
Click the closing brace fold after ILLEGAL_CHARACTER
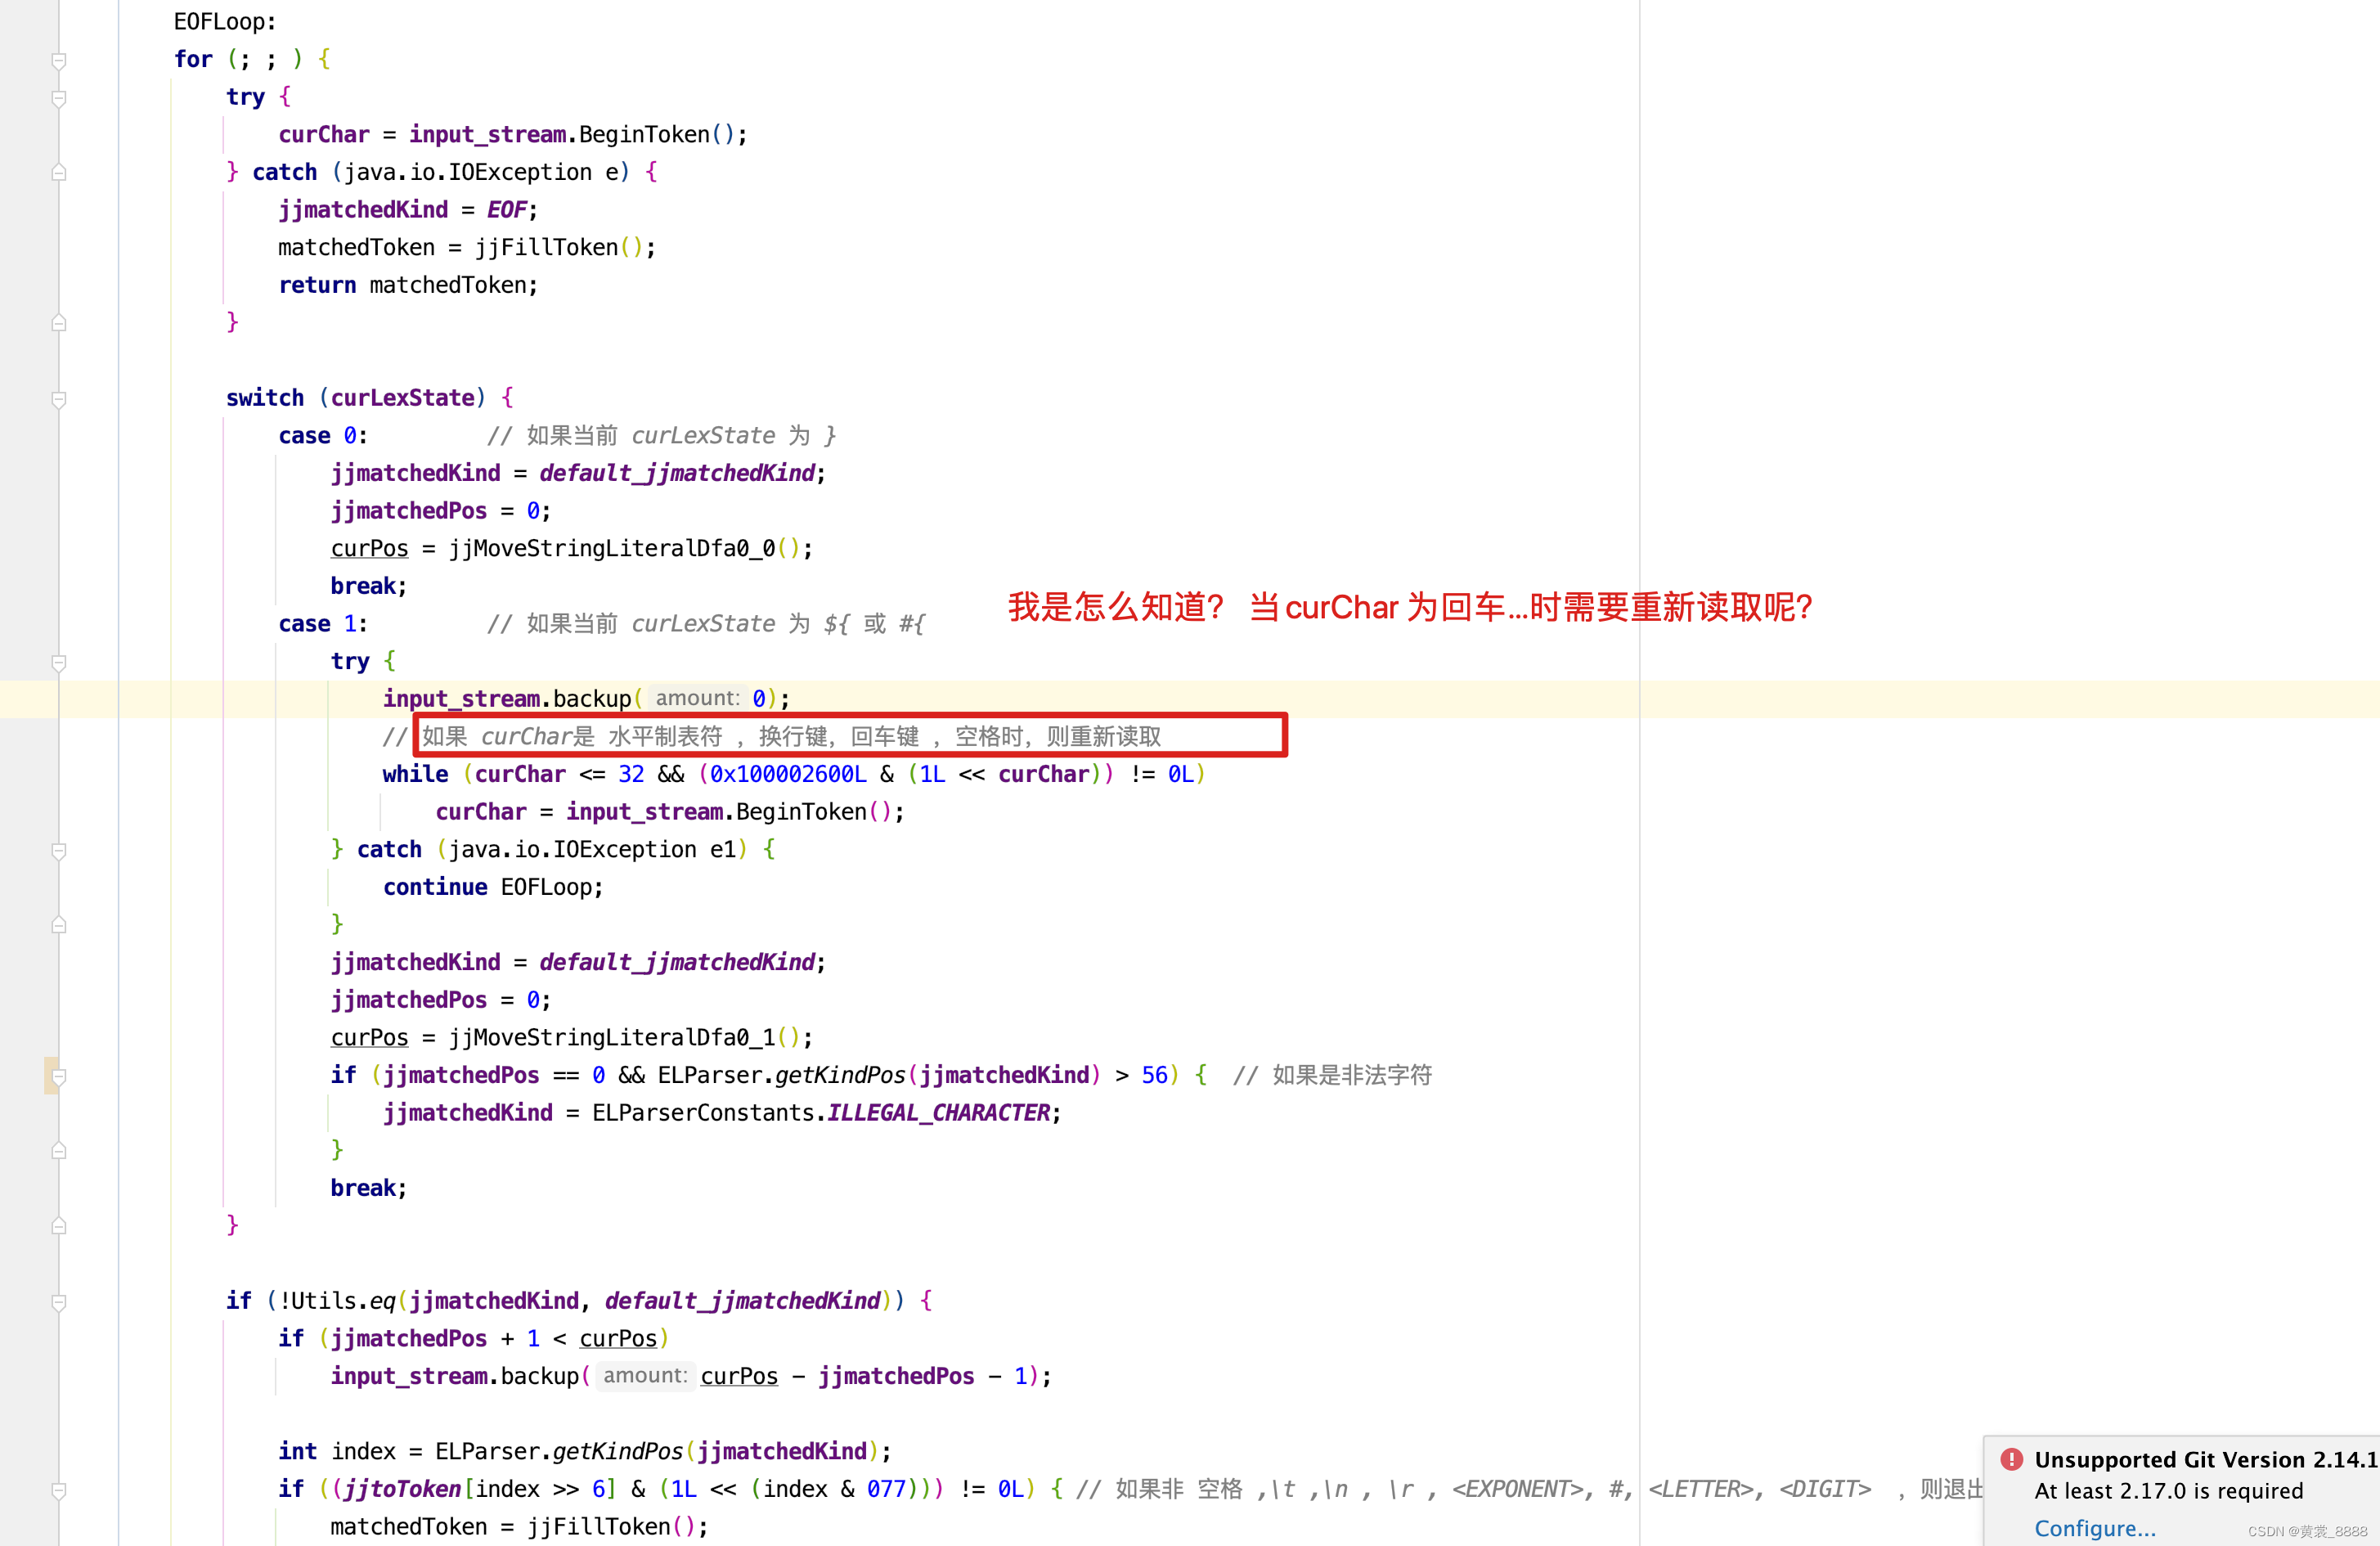click(59, 1151)
